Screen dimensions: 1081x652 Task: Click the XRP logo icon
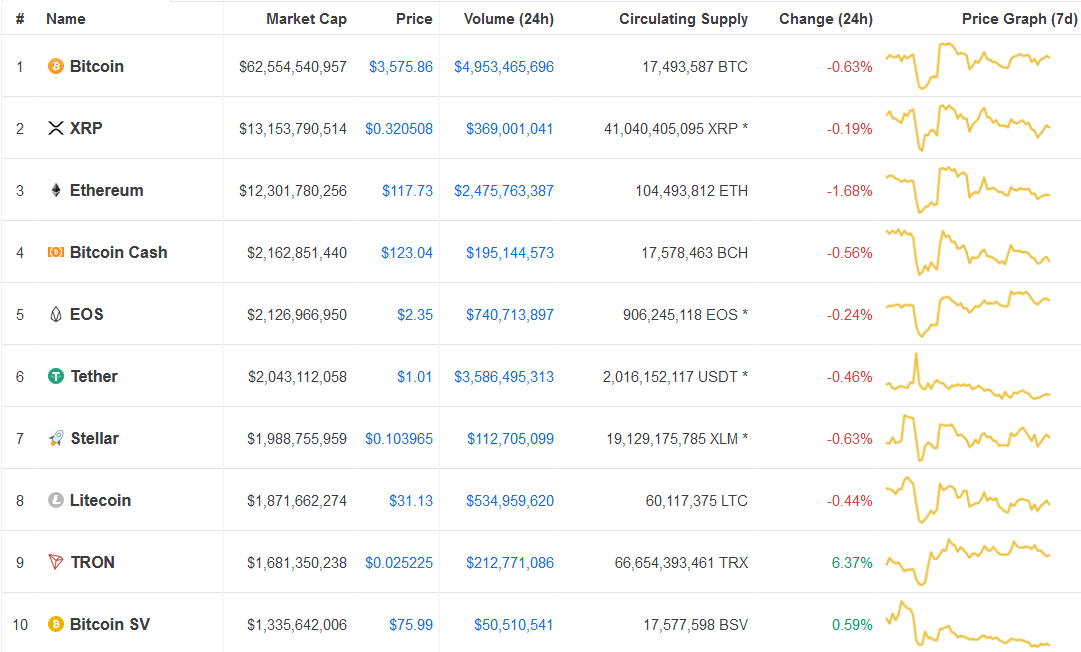[56, 128]
